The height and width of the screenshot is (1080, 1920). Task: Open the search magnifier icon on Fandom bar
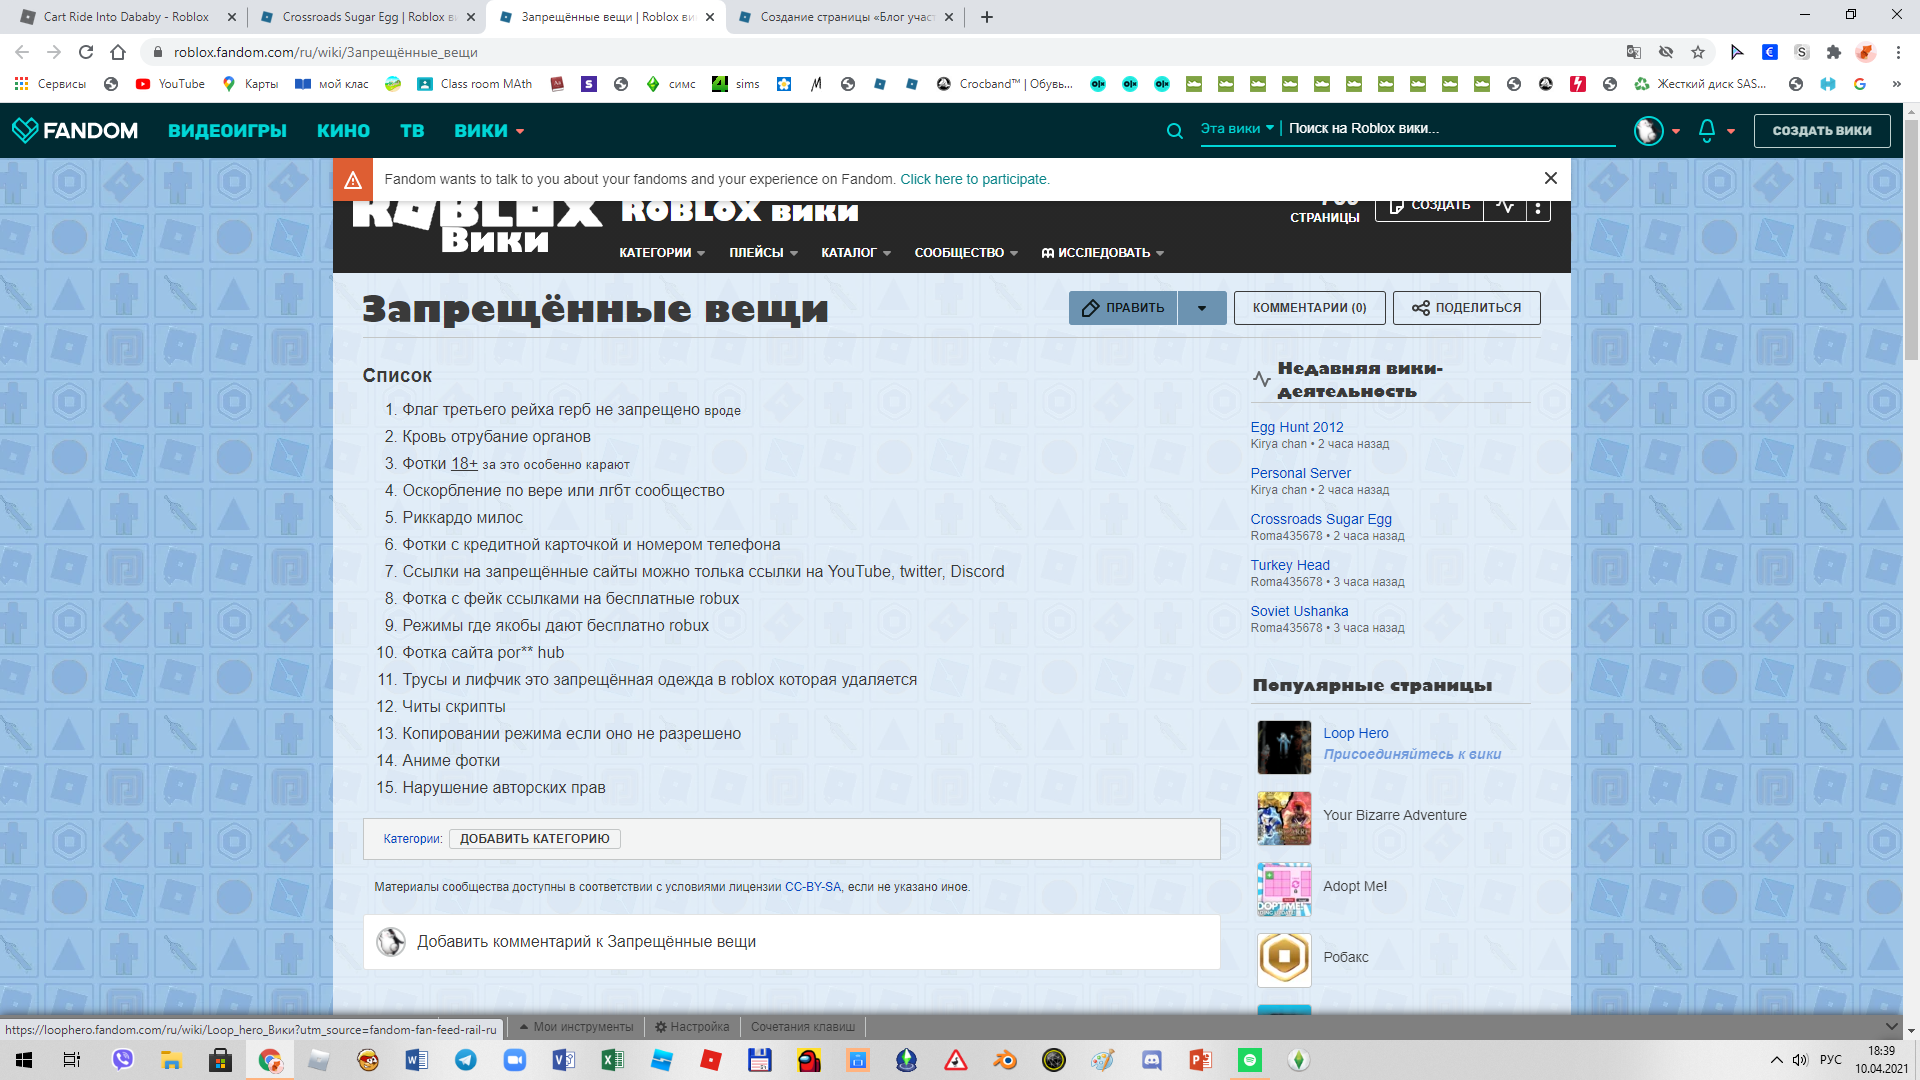click(x=1175, y=130)
